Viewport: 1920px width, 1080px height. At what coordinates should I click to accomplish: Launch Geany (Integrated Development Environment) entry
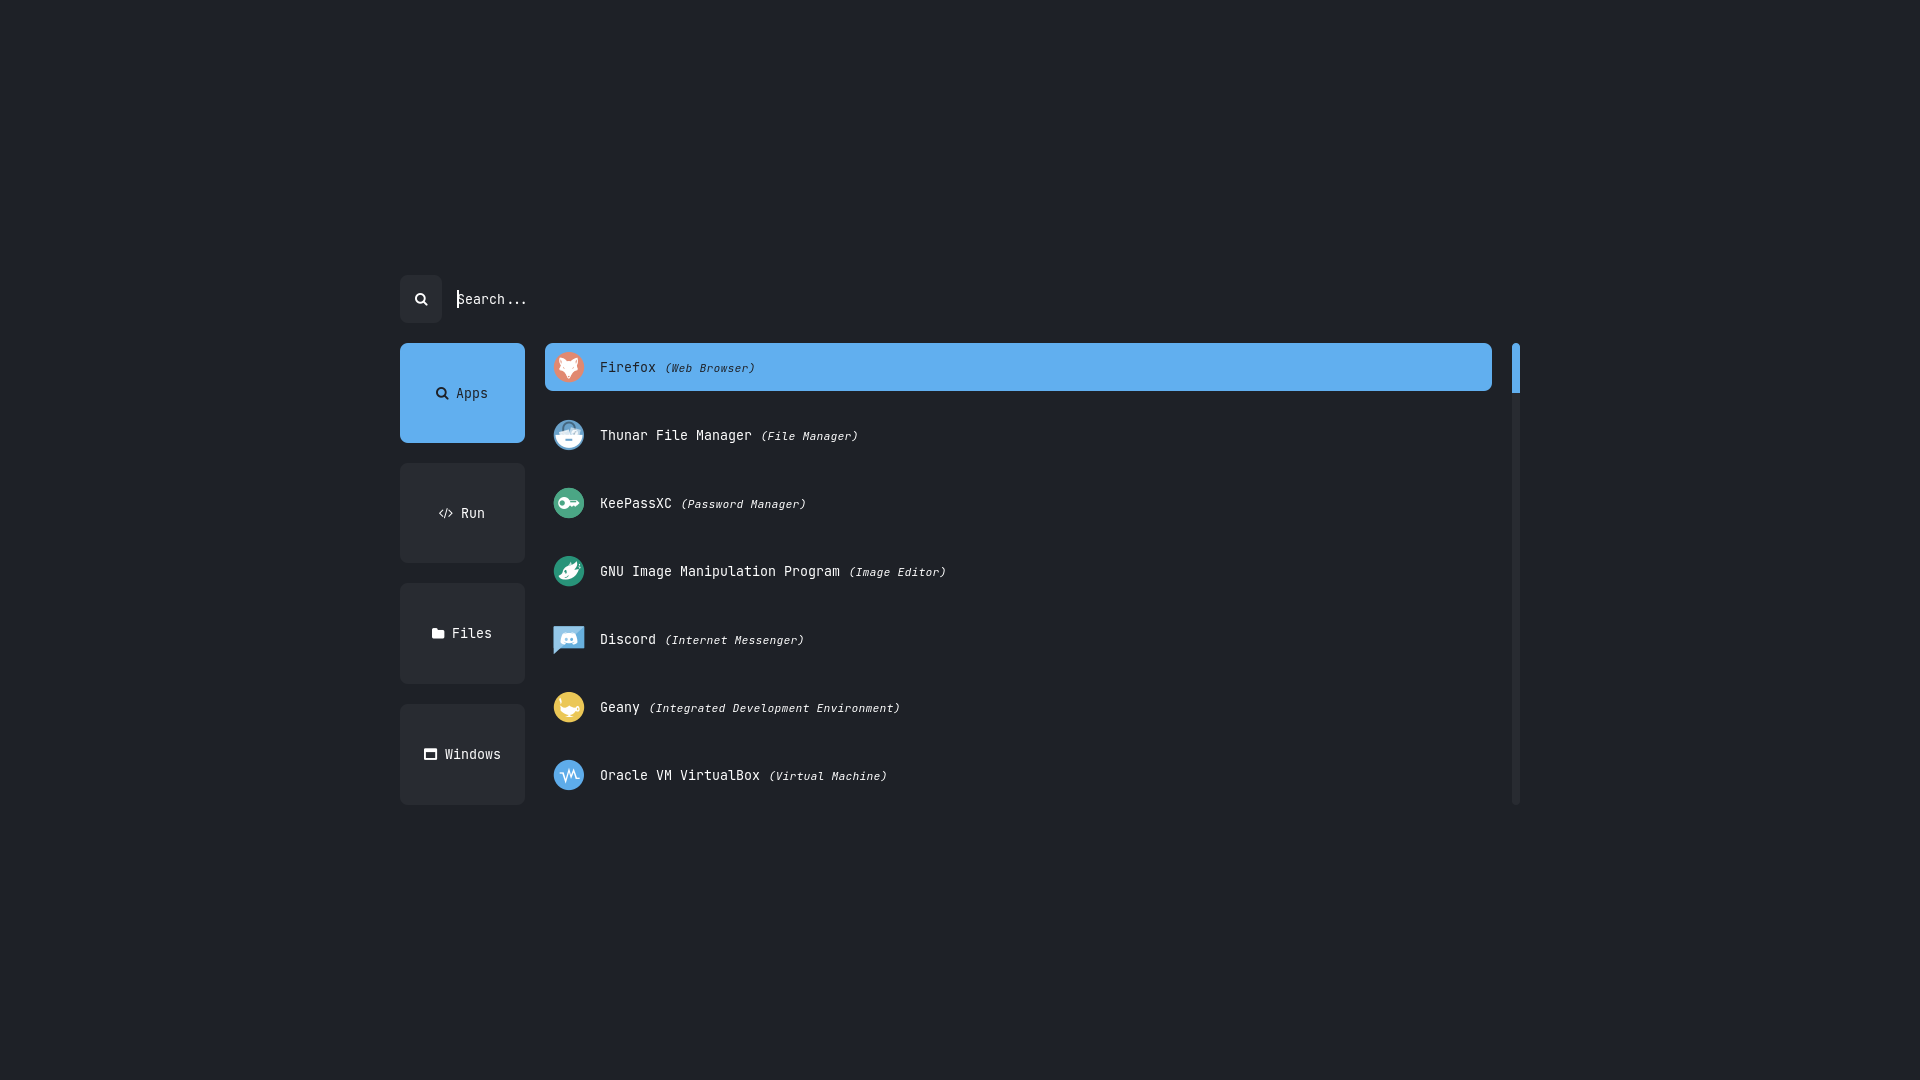click(749, 707)
